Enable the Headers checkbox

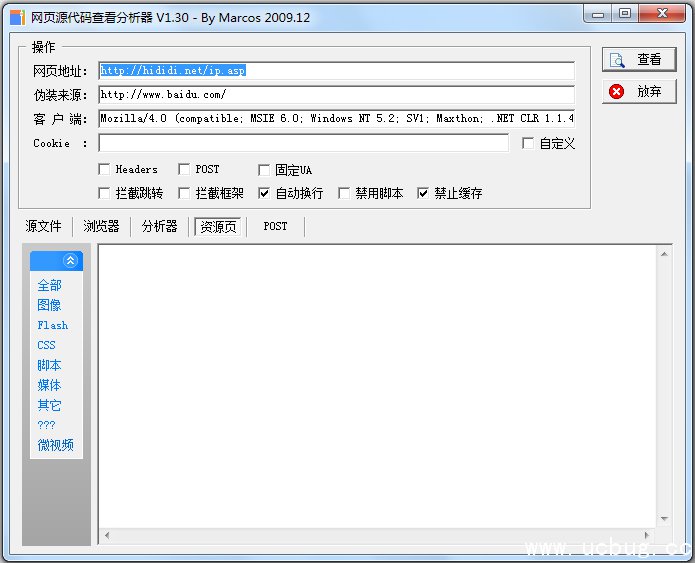(104, 170)
